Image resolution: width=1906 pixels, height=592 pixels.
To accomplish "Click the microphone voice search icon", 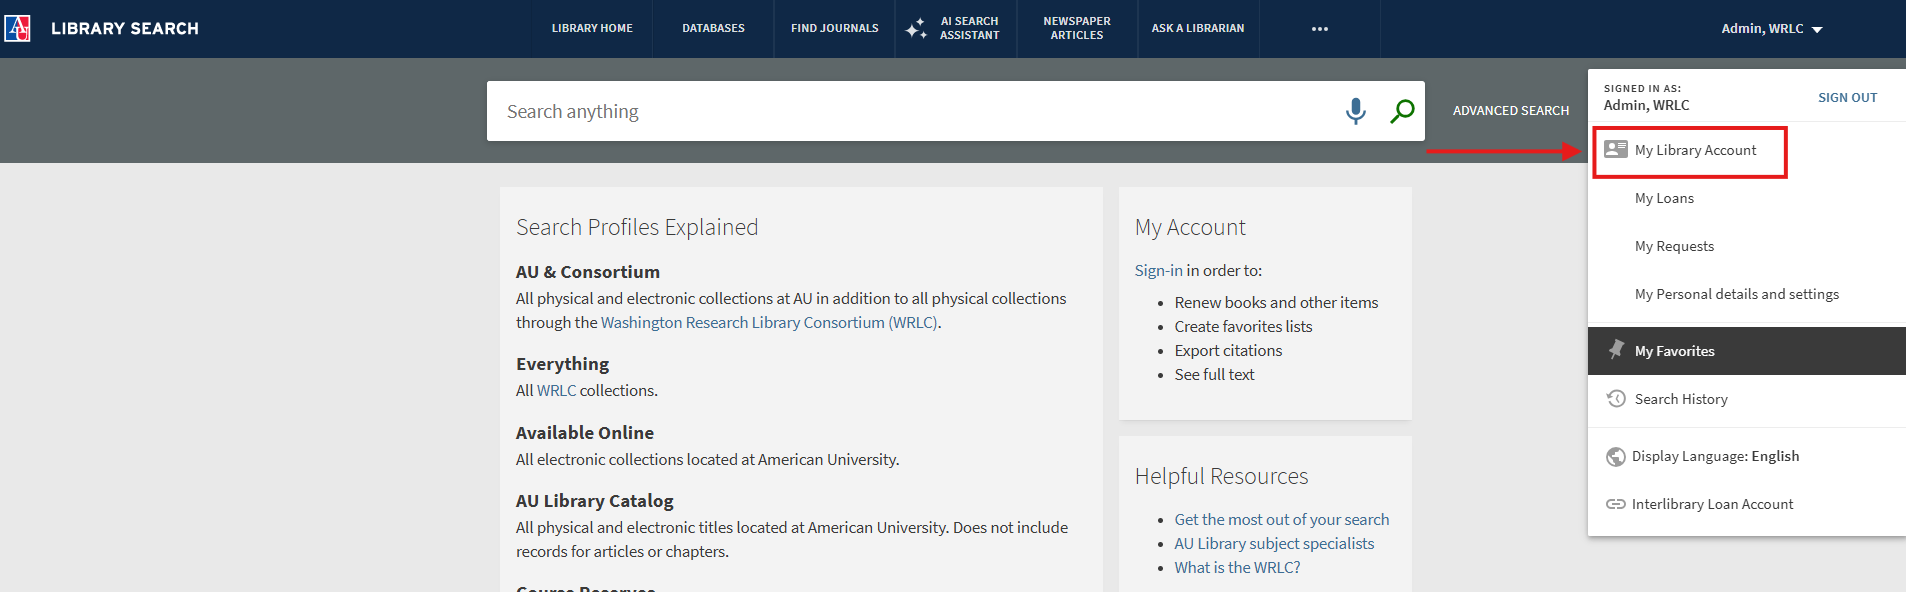I will click(1355, 111).
